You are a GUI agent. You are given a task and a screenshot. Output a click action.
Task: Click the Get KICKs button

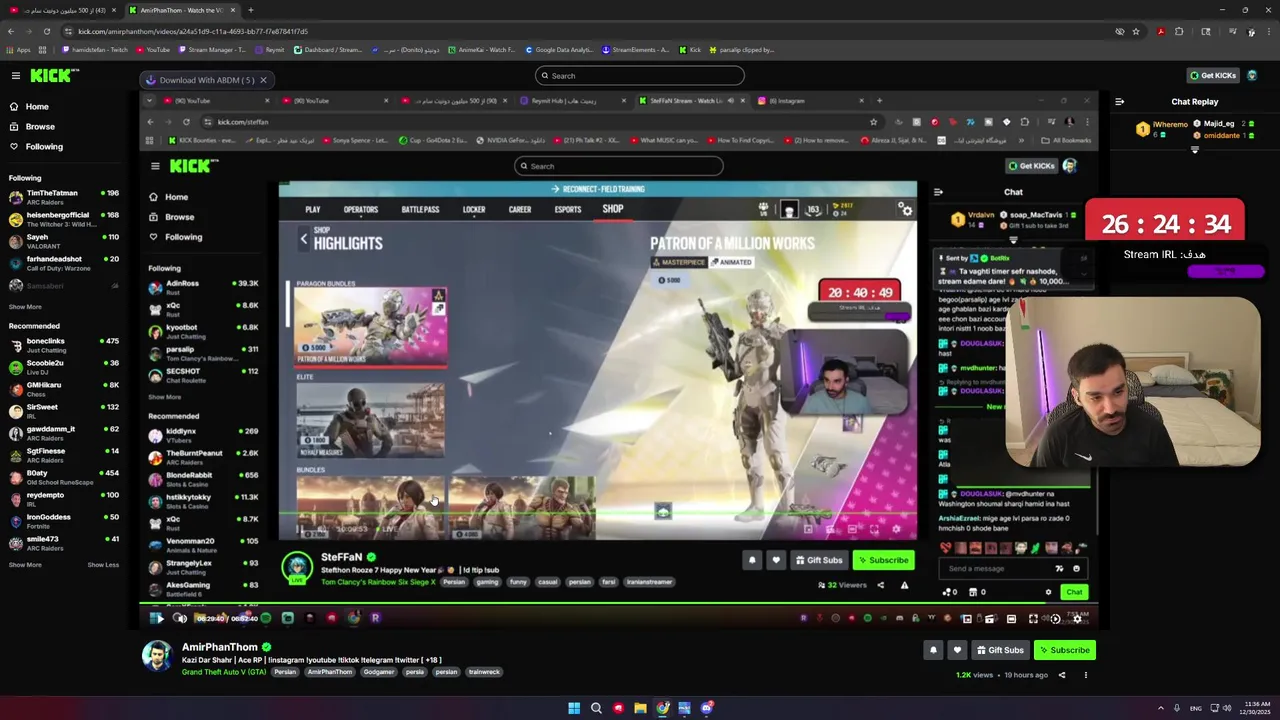(x=1213, y=76)
